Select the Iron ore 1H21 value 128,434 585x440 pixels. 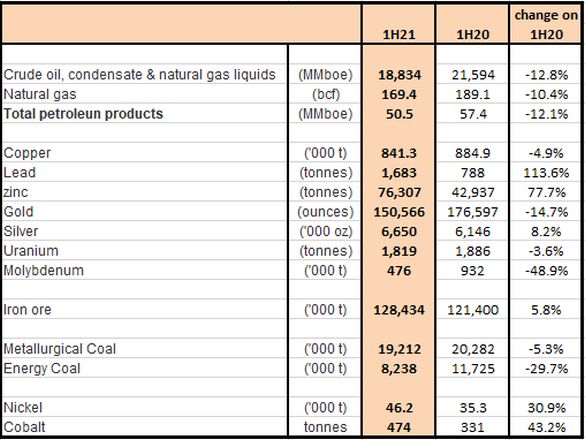point(398,309)
